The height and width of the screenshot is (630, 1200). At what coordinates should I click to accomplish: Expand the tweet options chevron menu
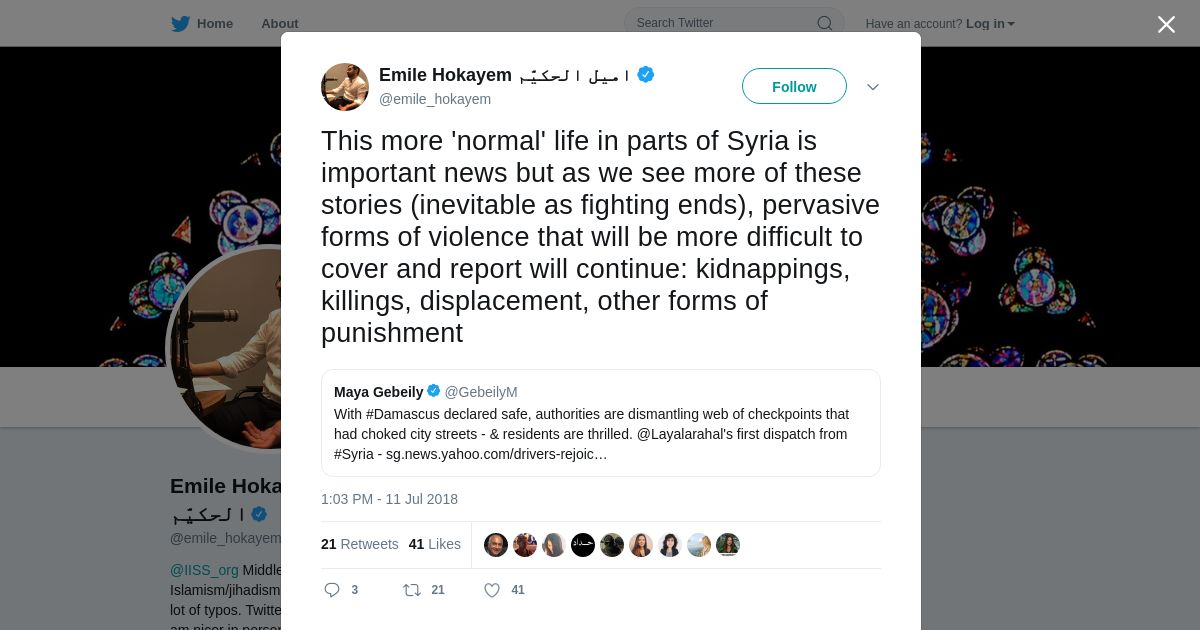click(873, 87)
